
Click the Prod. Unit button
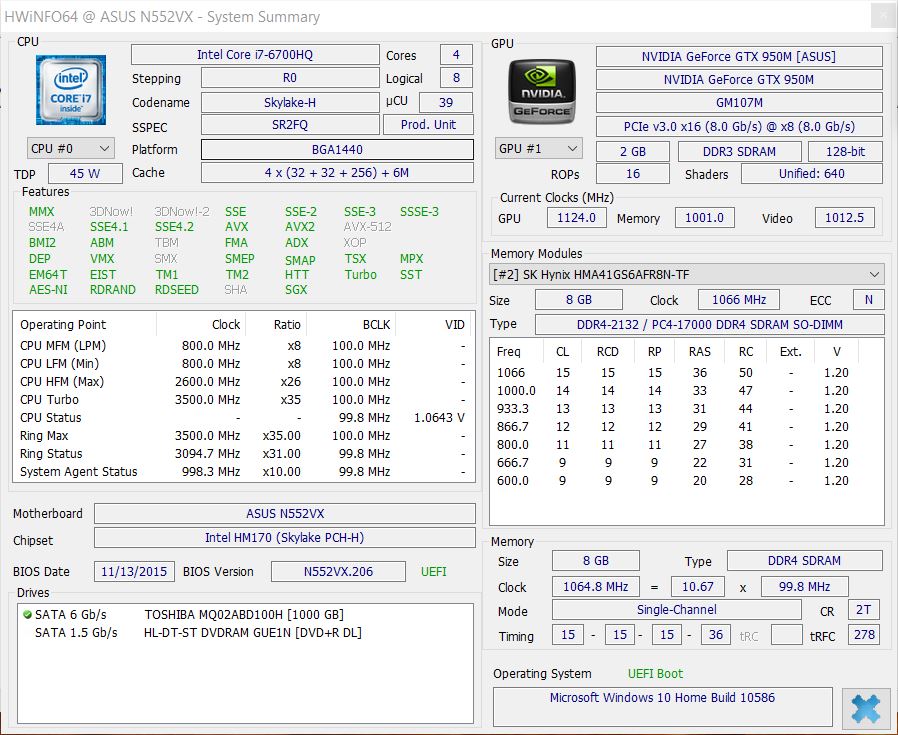click(428, 125)
